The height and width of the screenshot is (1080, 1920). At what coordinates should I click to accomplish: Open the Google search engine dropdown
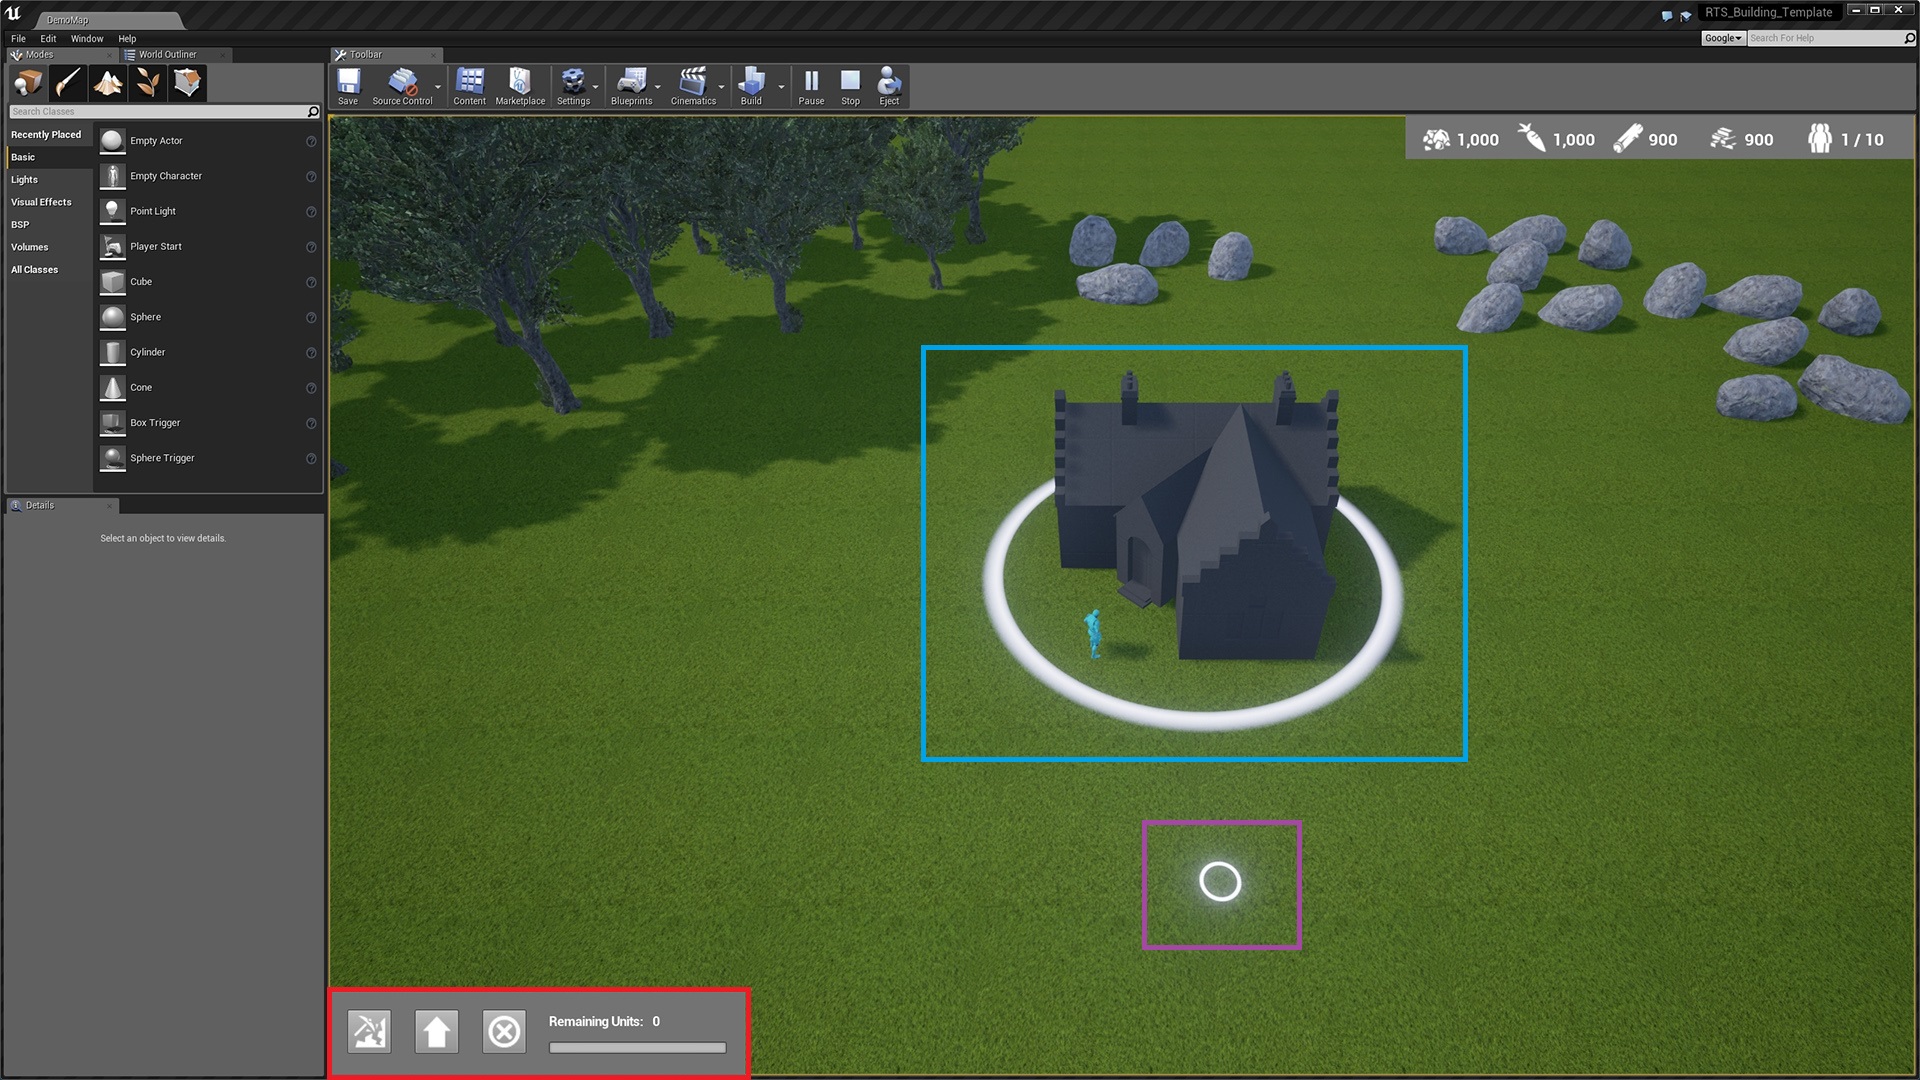coord(1723,38)
